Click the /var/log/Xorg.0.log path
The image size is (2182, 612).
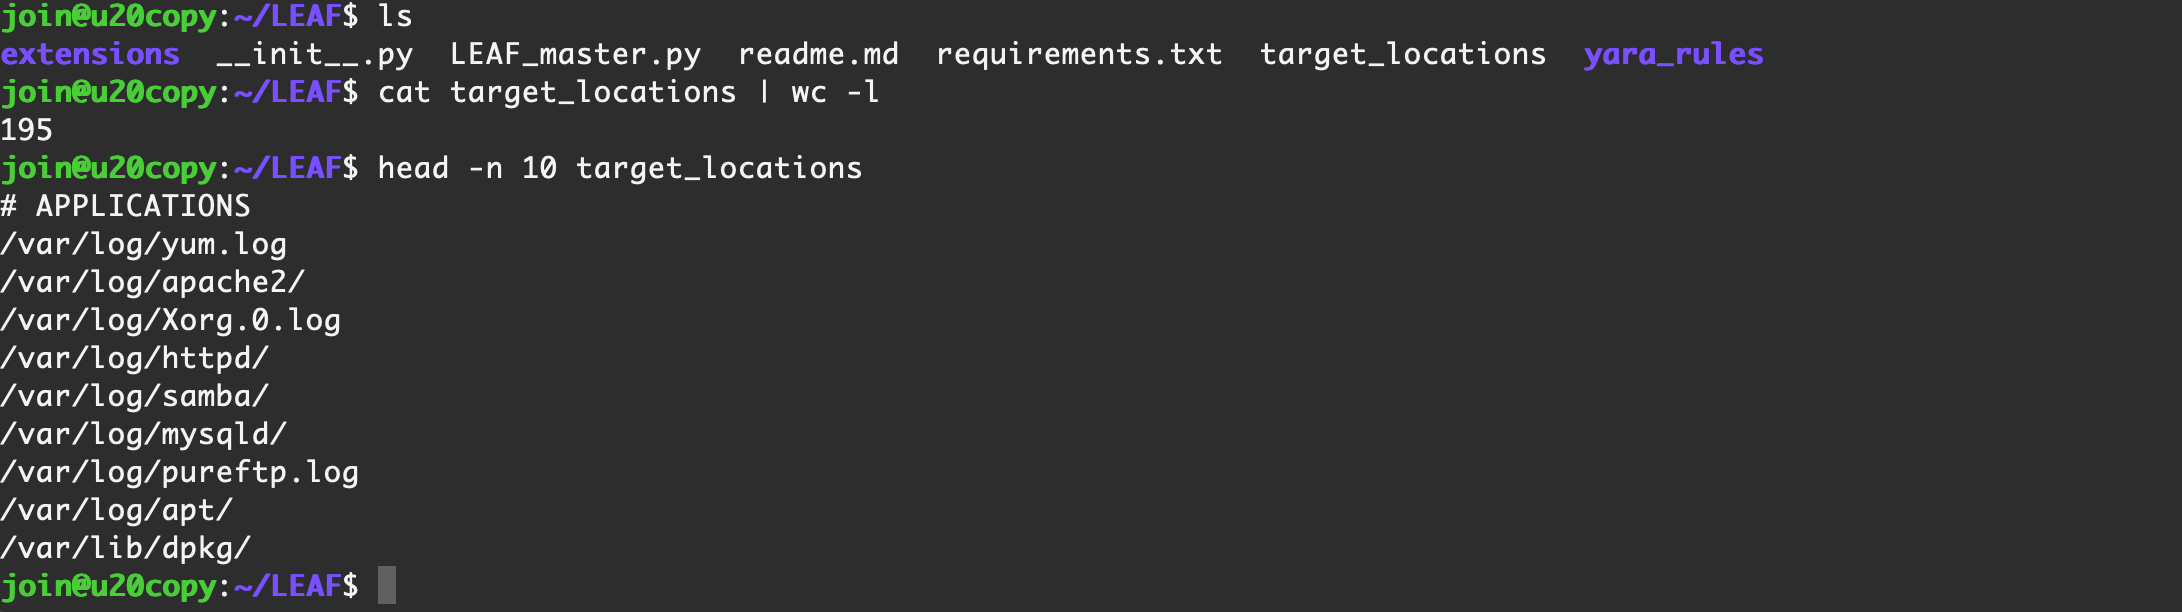point(171,320)
